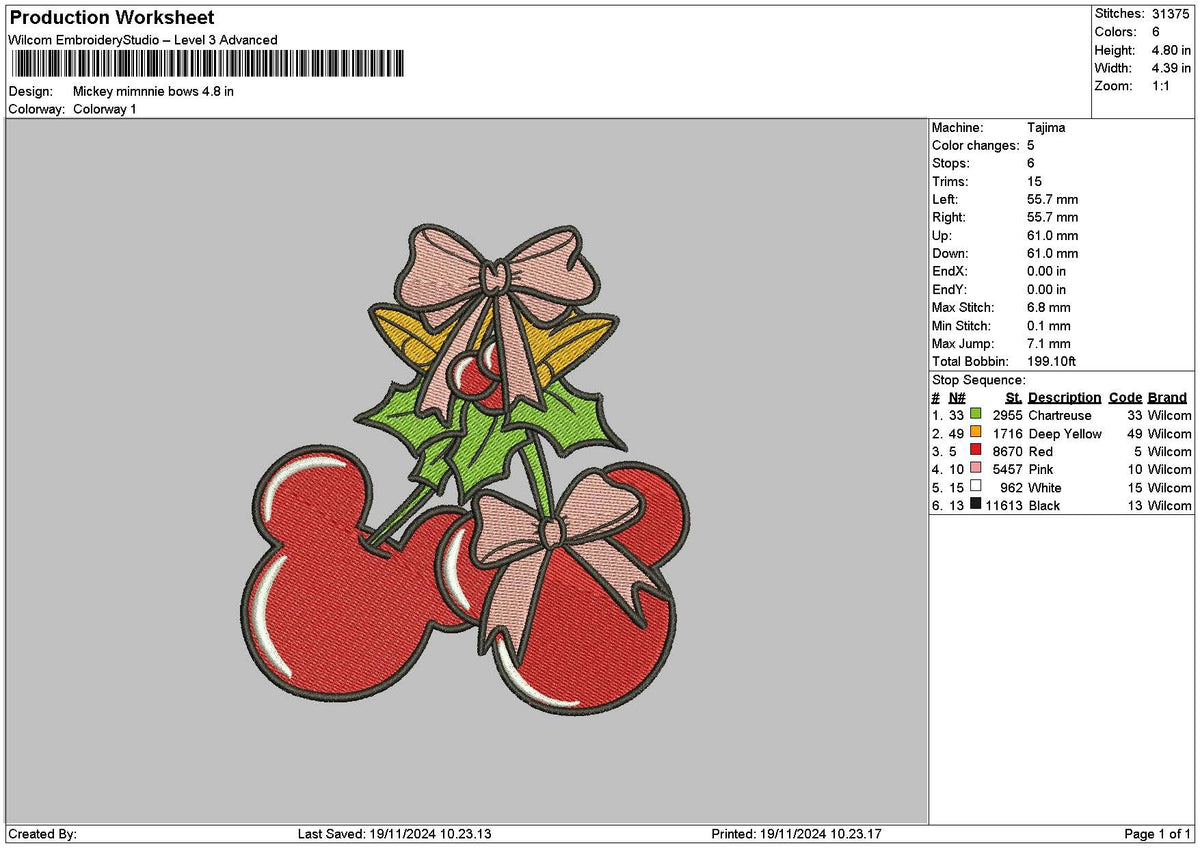The height and width of the screenshot is (848, 1200).
Task: Click the Black color swatch
Action: coord(973,505)
